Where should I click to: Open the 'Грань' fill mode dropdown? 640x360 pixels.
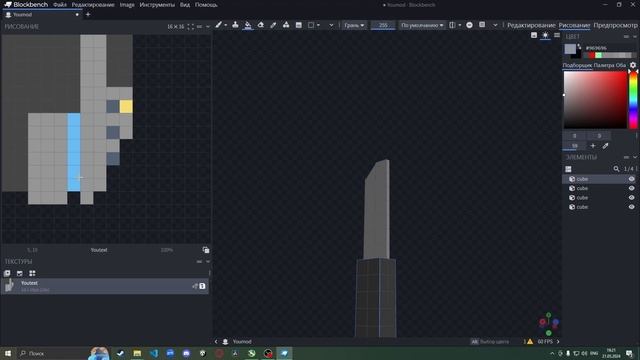pos(354,25)
